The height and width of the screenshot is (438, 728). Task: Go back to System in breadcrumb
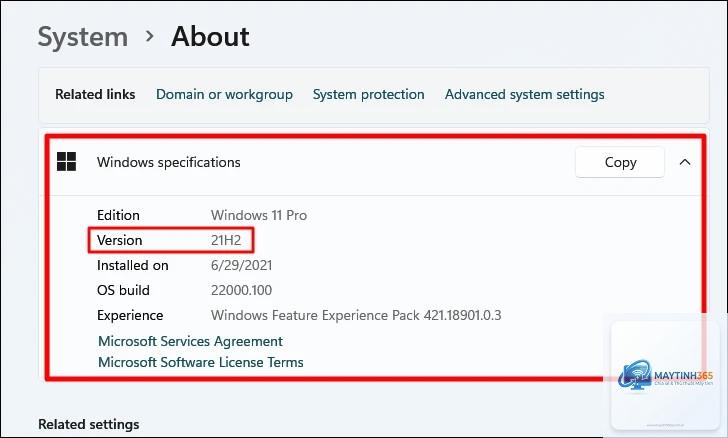[83, 37]
